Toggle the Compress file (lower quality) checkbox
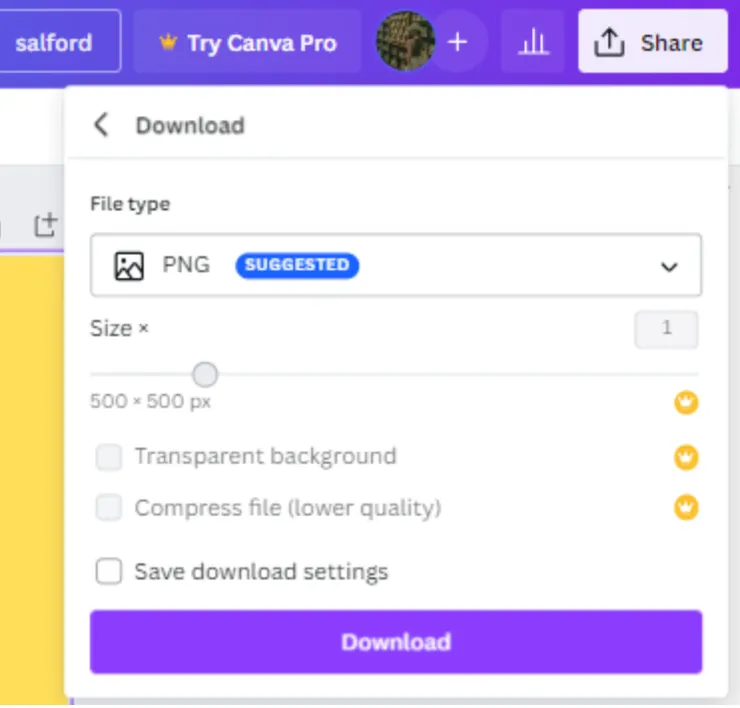 pyautogui.click(x=108, y=508)
